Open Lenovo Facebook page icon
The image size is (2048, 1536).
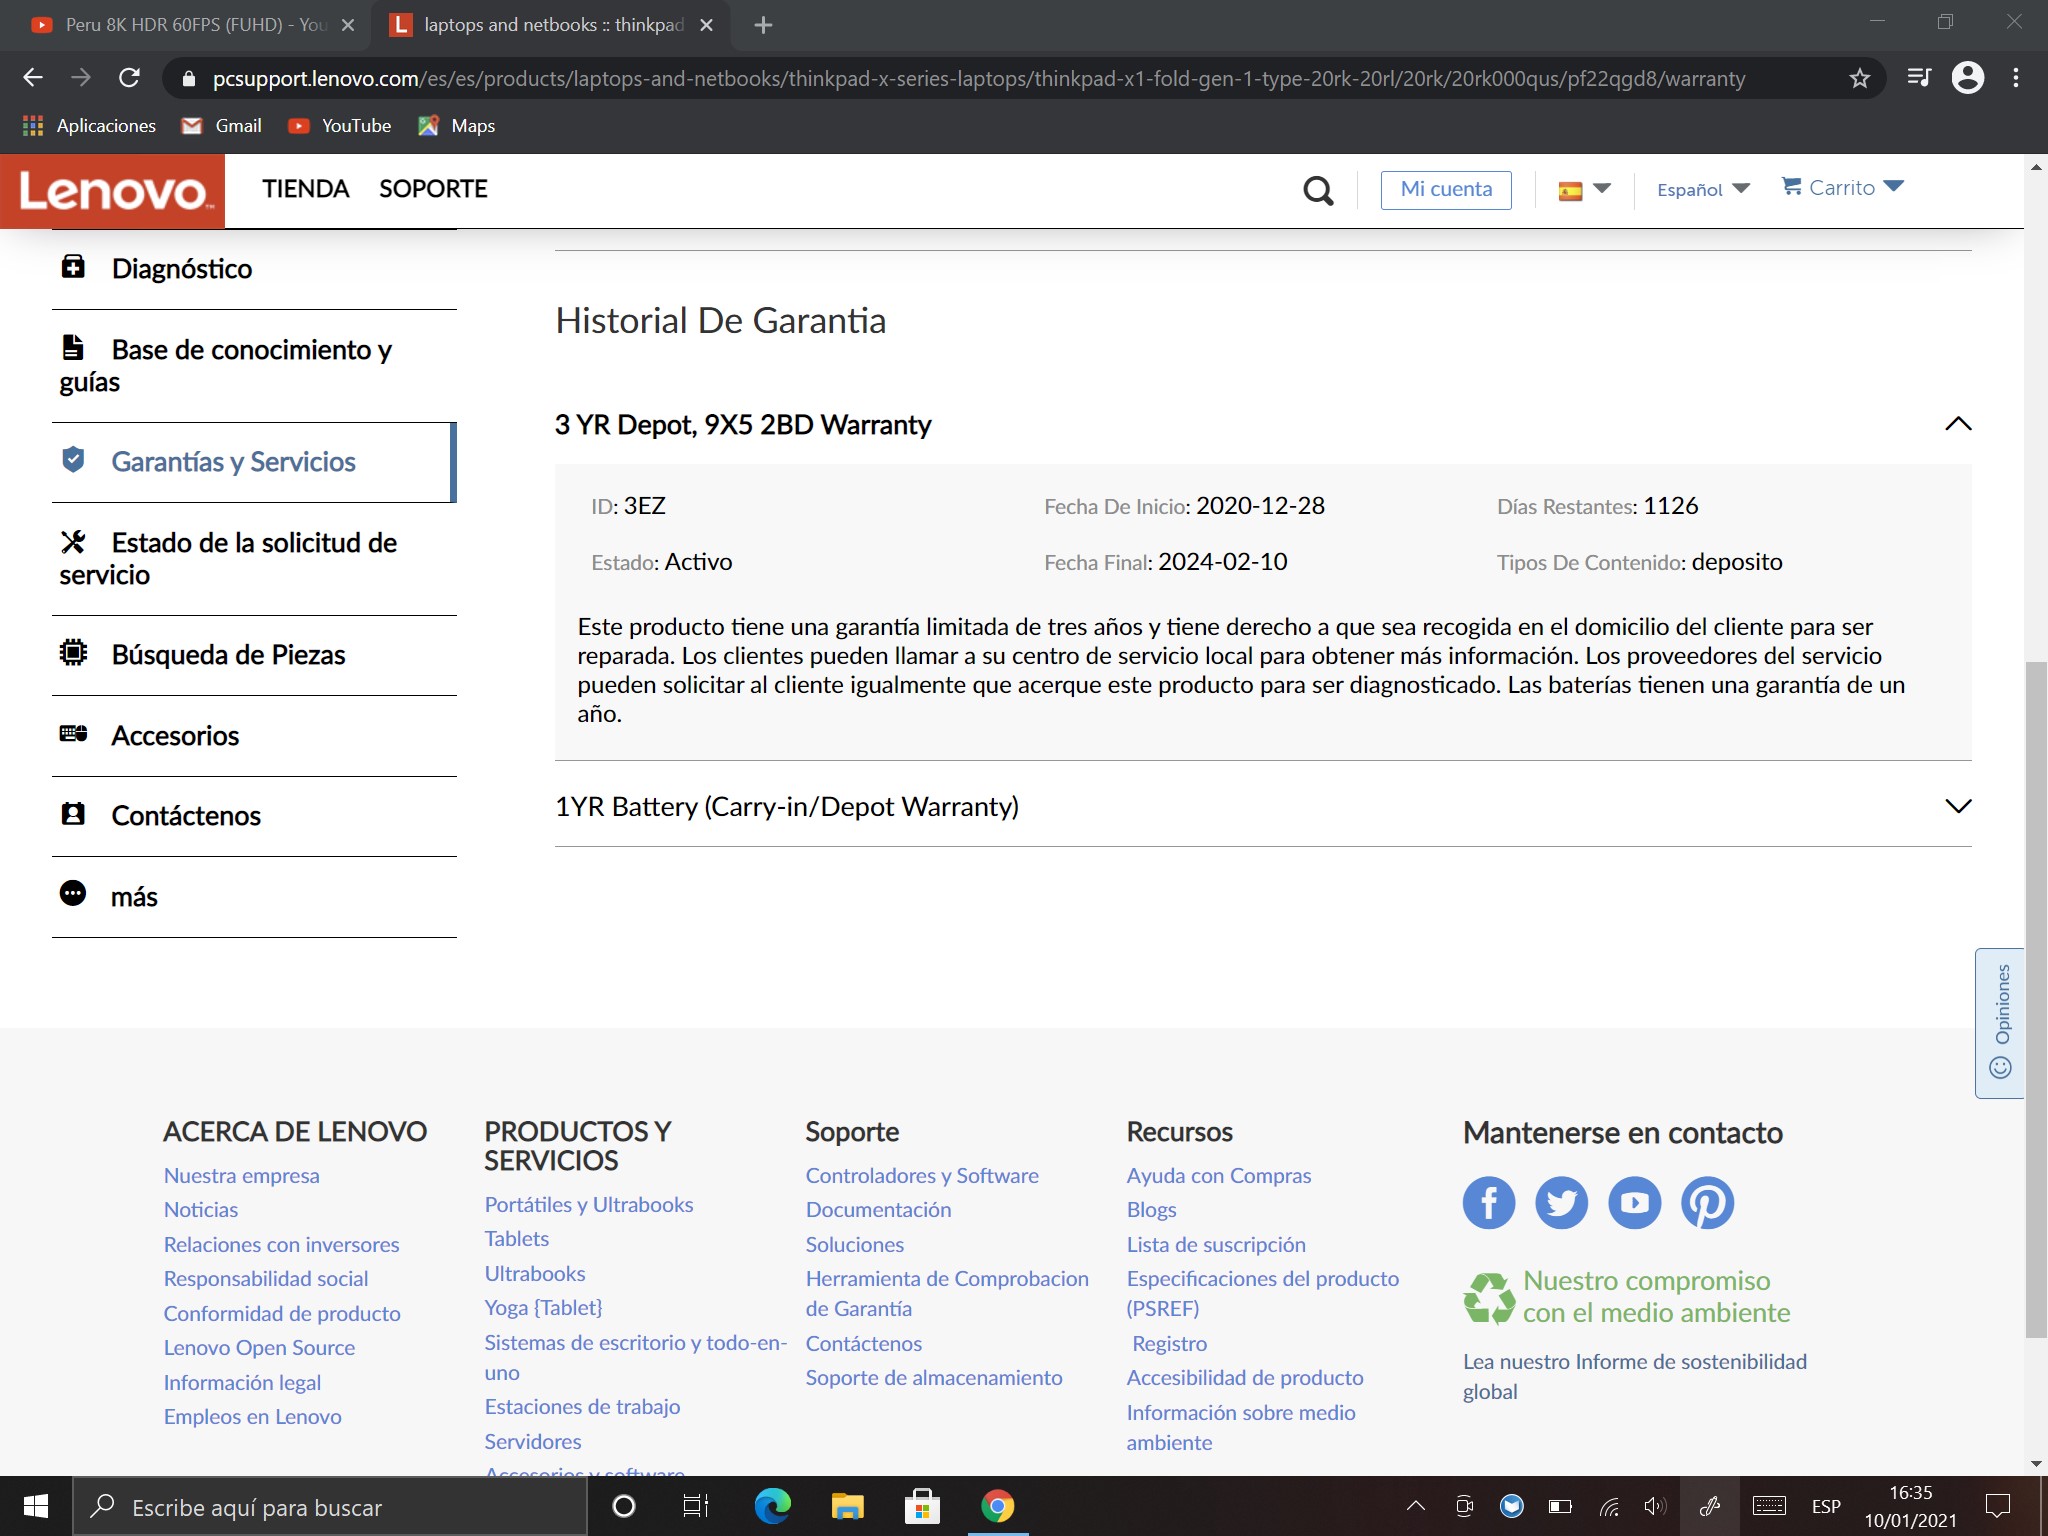(x=1489, y=1203)
